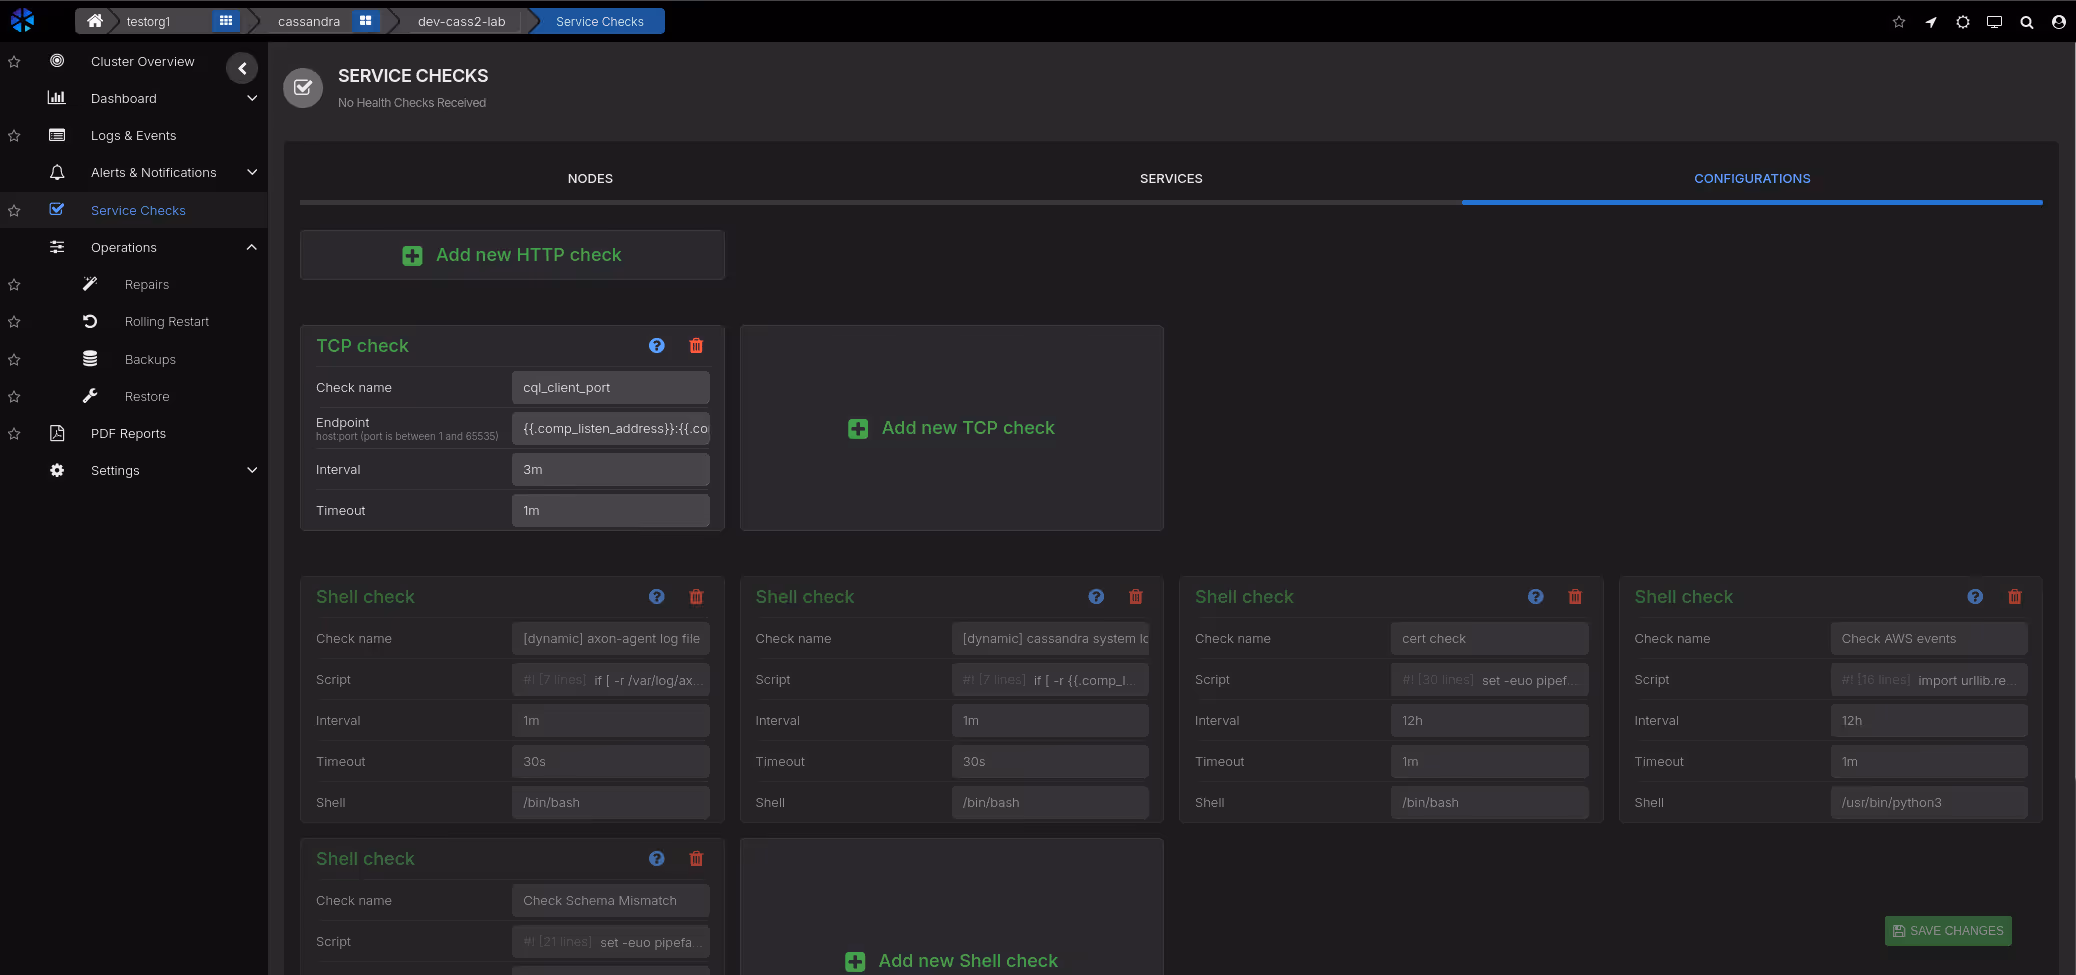The width and height of the screenshot is (2076, 975).
Task: Click the home icon in breadcrumb
Action: pyautogui.click(x=95, y=21)
